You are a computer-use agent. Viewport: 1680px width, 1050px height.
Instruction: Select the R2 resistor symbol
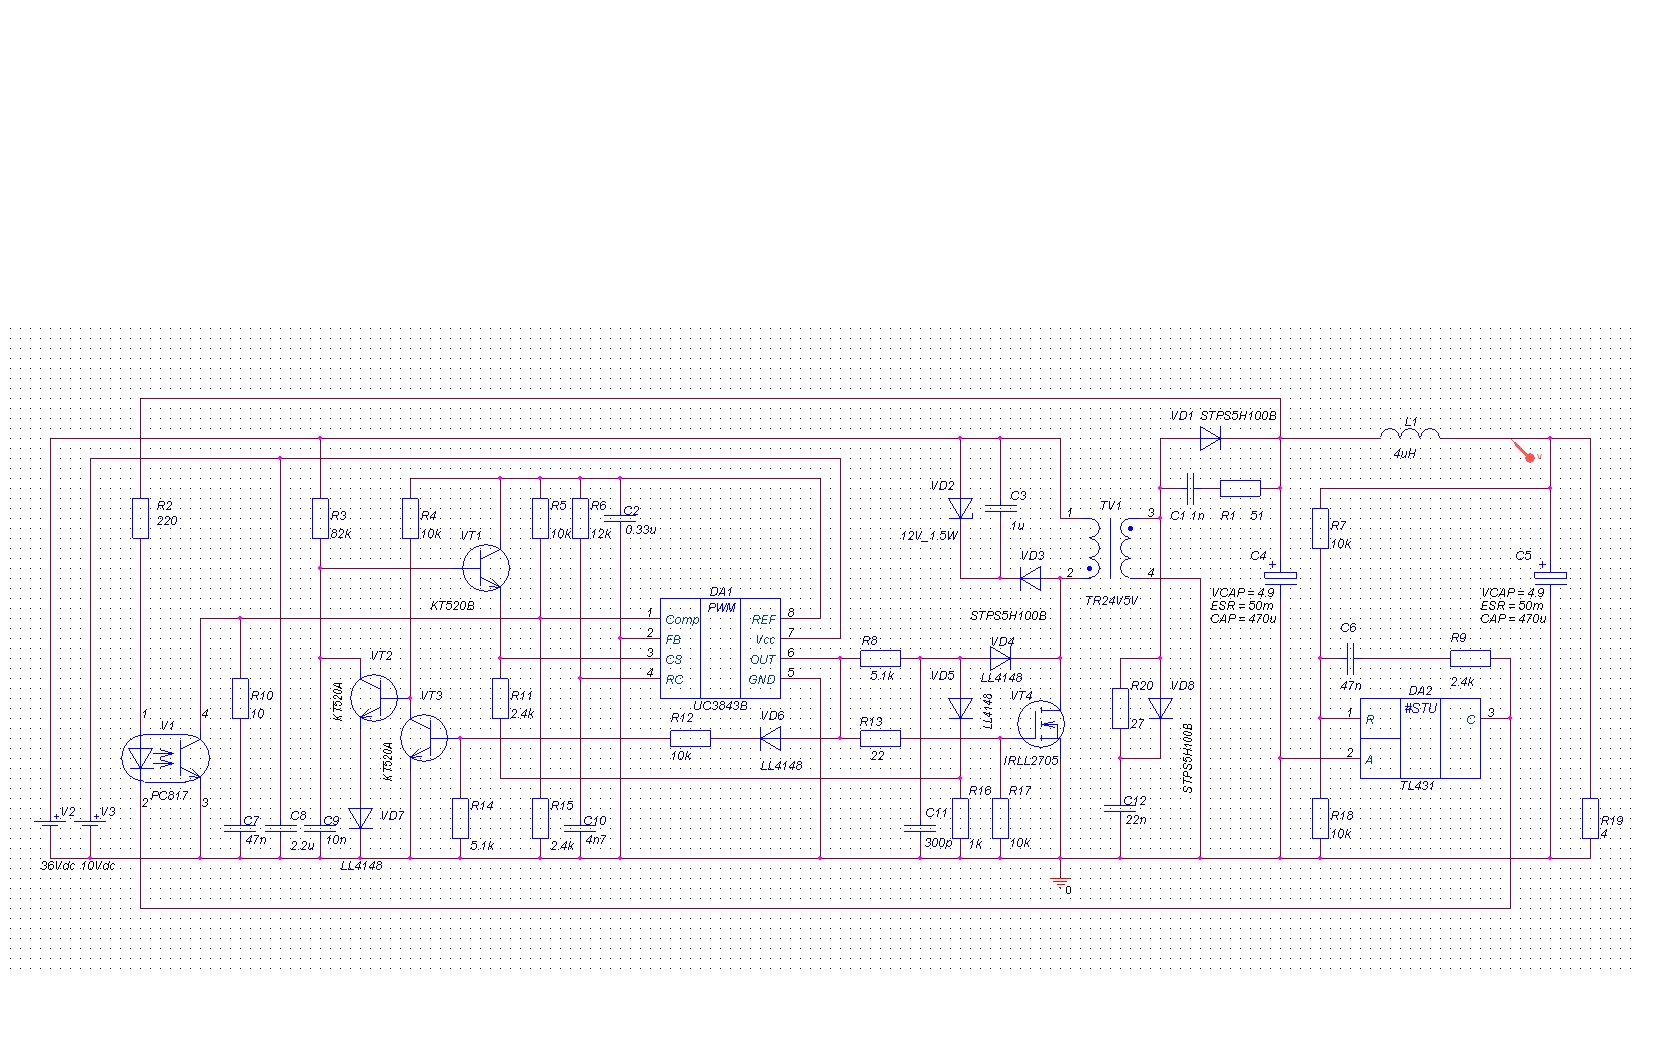[x=140, y=518]
